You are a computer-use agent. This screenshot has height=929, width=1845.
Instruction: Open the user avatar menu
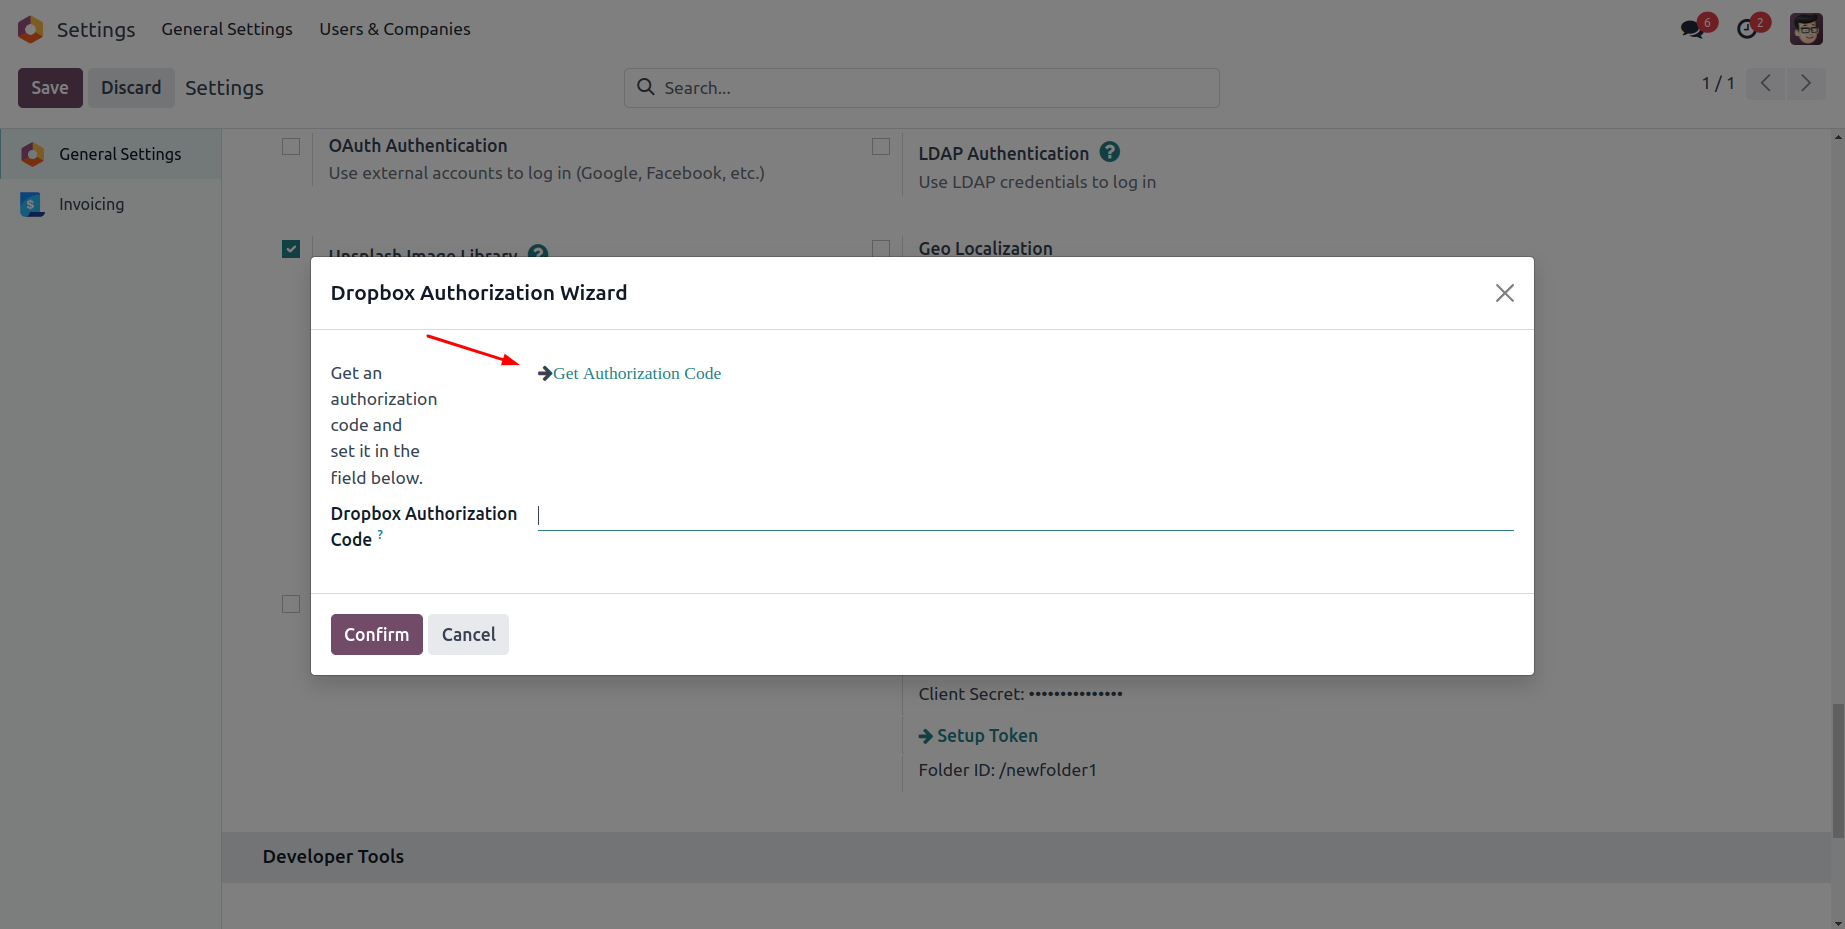coord(1806,29)
